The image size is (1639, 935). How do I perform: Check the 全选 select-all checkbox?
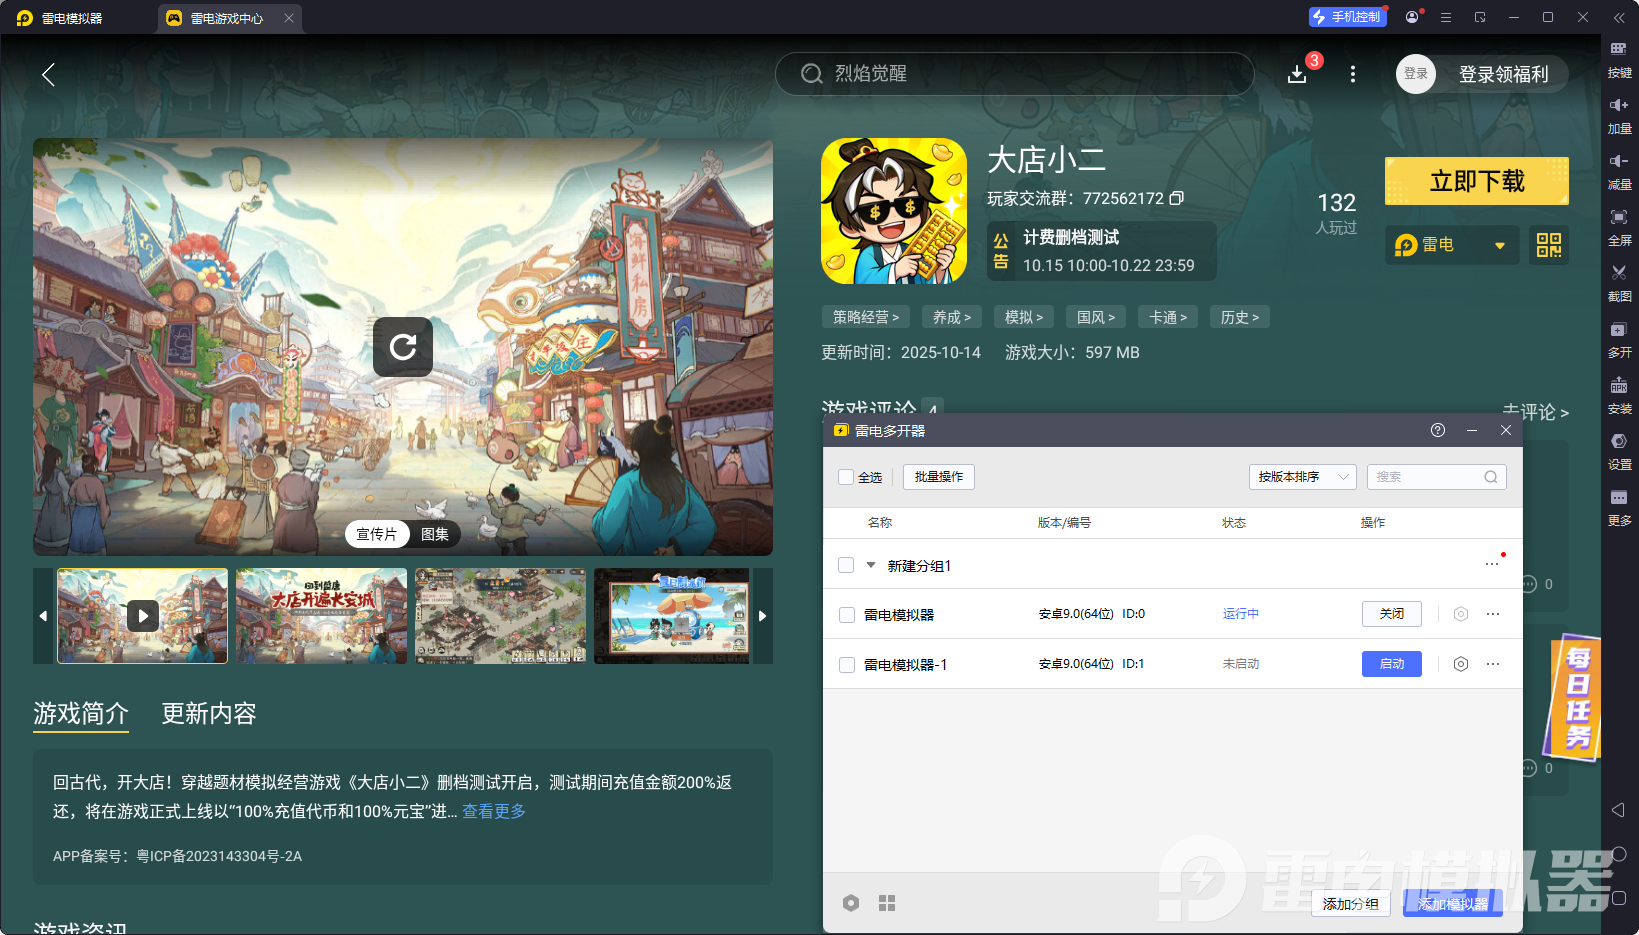846,477
